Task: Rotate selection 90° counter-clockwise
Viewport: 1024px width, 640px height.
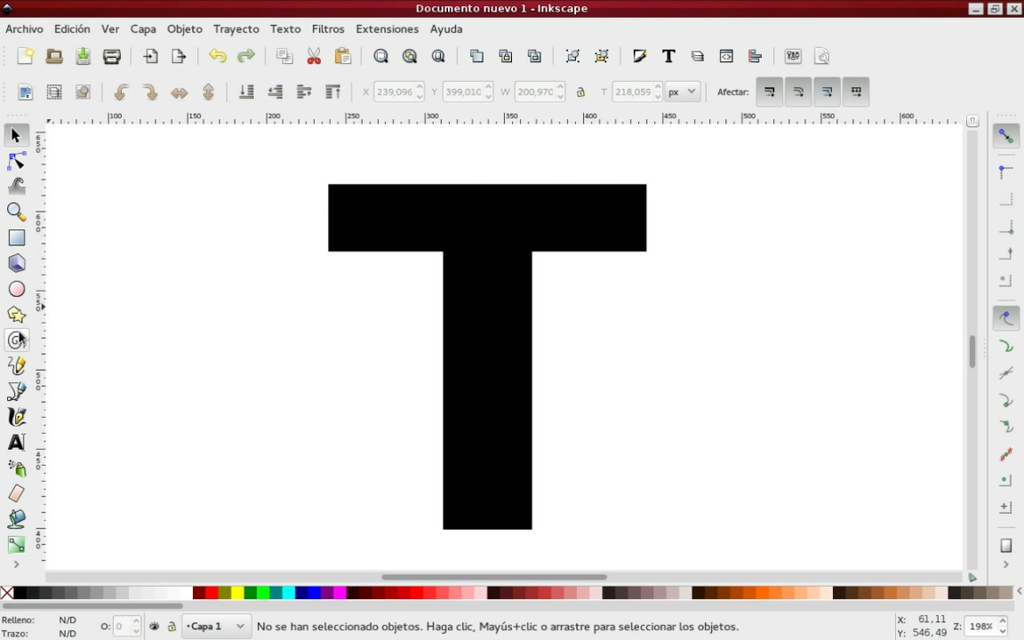Action: (121, 92)
